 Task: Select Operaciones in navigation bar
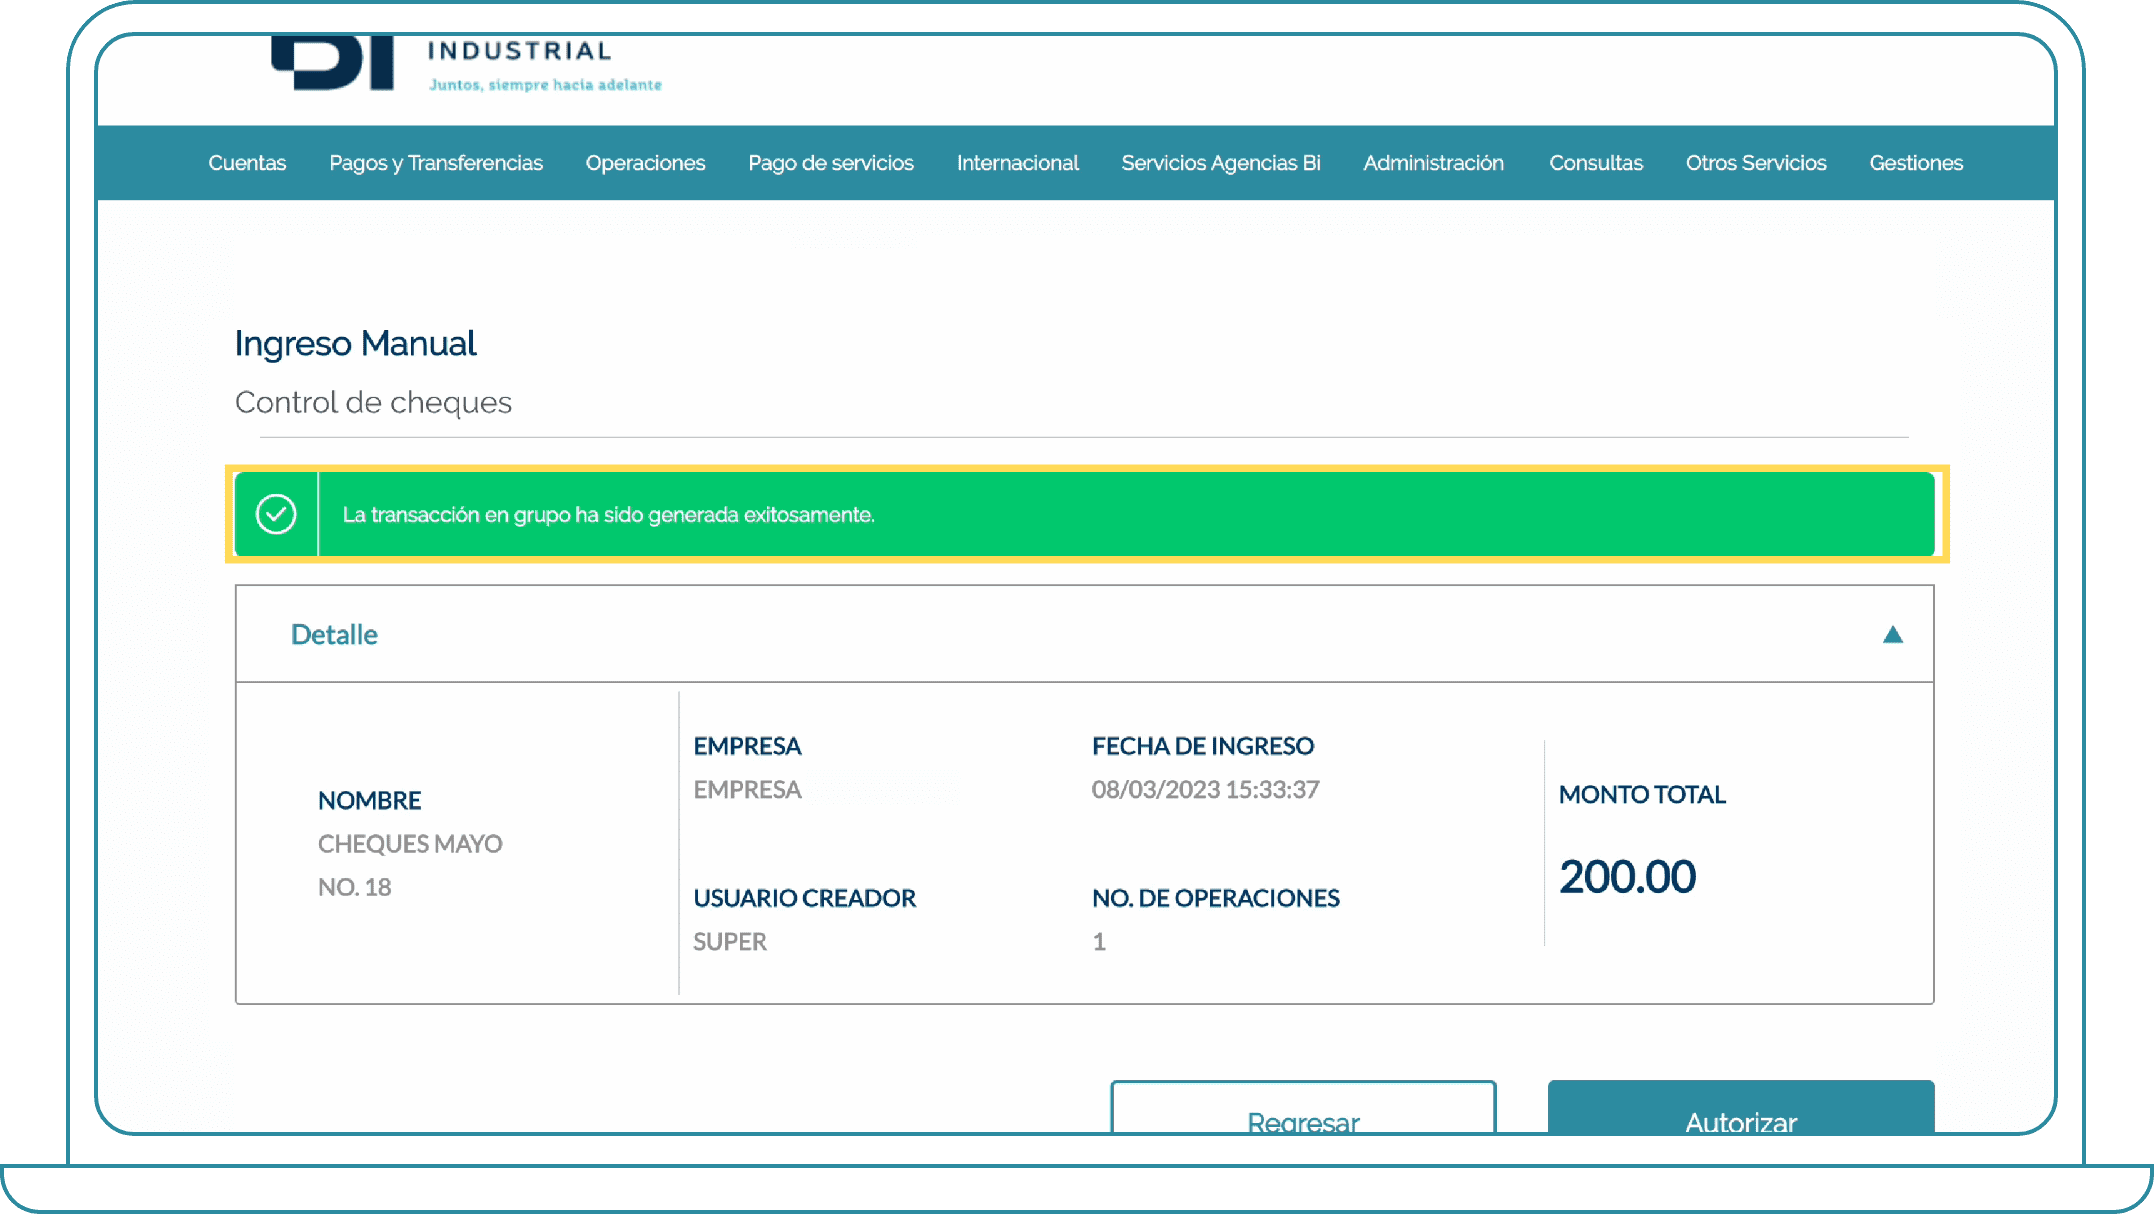click(x=645, y=163)
